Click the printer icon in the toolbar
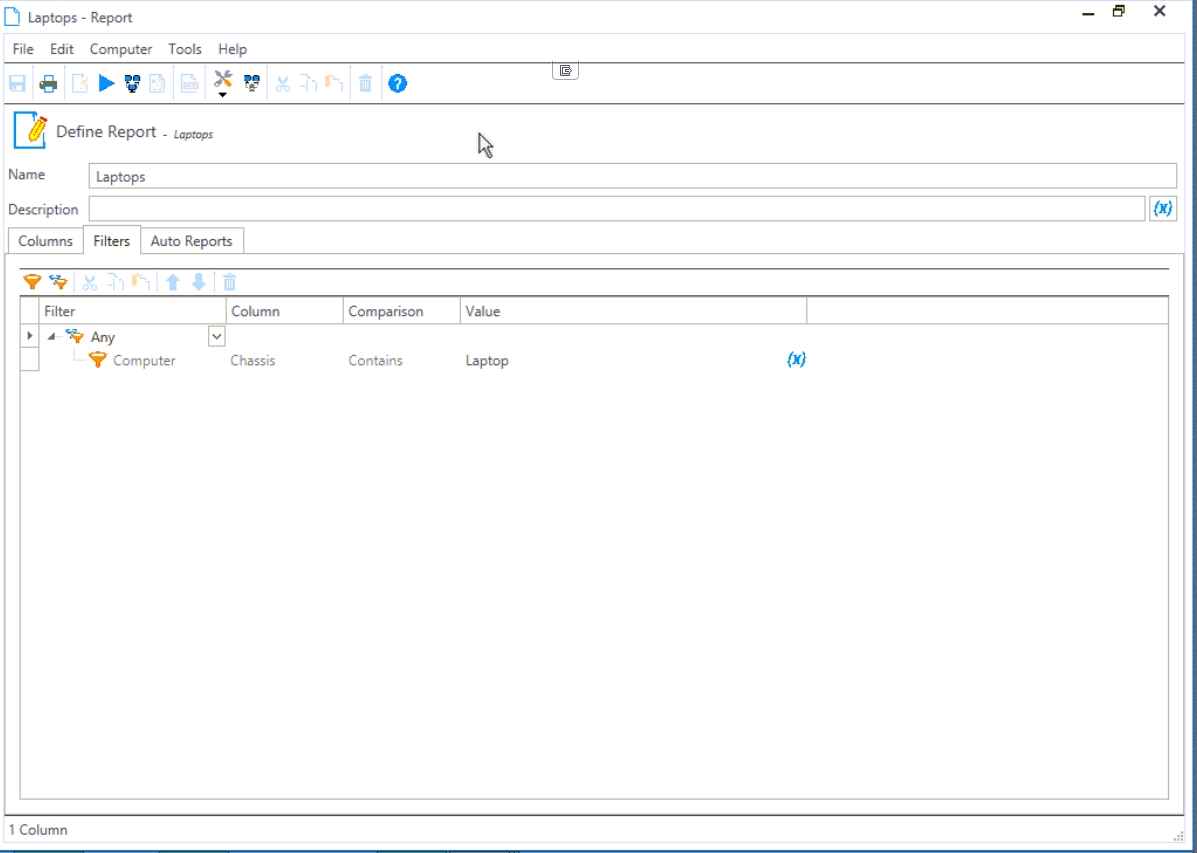The width and height of the screenshot is (1197, 853). point(48,84)
